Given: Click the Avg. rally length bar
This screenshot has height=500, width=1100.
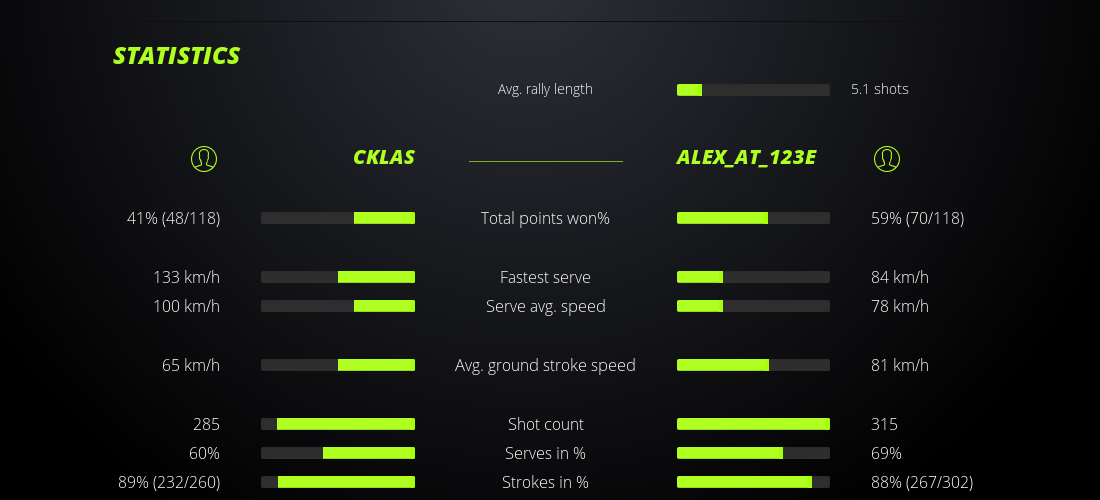Looking at the screenshot, I should [x=753, y=90].
